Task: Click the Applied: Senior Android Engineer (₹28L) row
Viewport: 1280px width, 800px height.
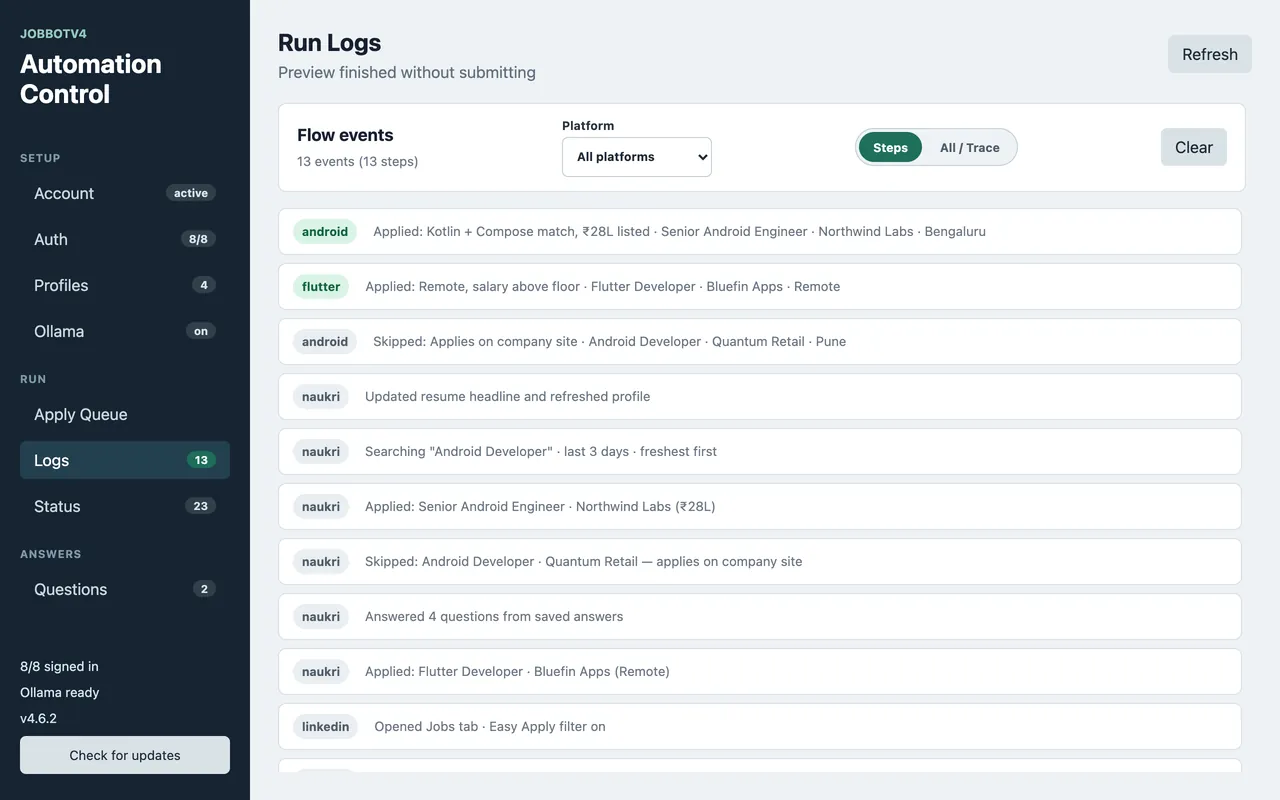Action: 760,506
